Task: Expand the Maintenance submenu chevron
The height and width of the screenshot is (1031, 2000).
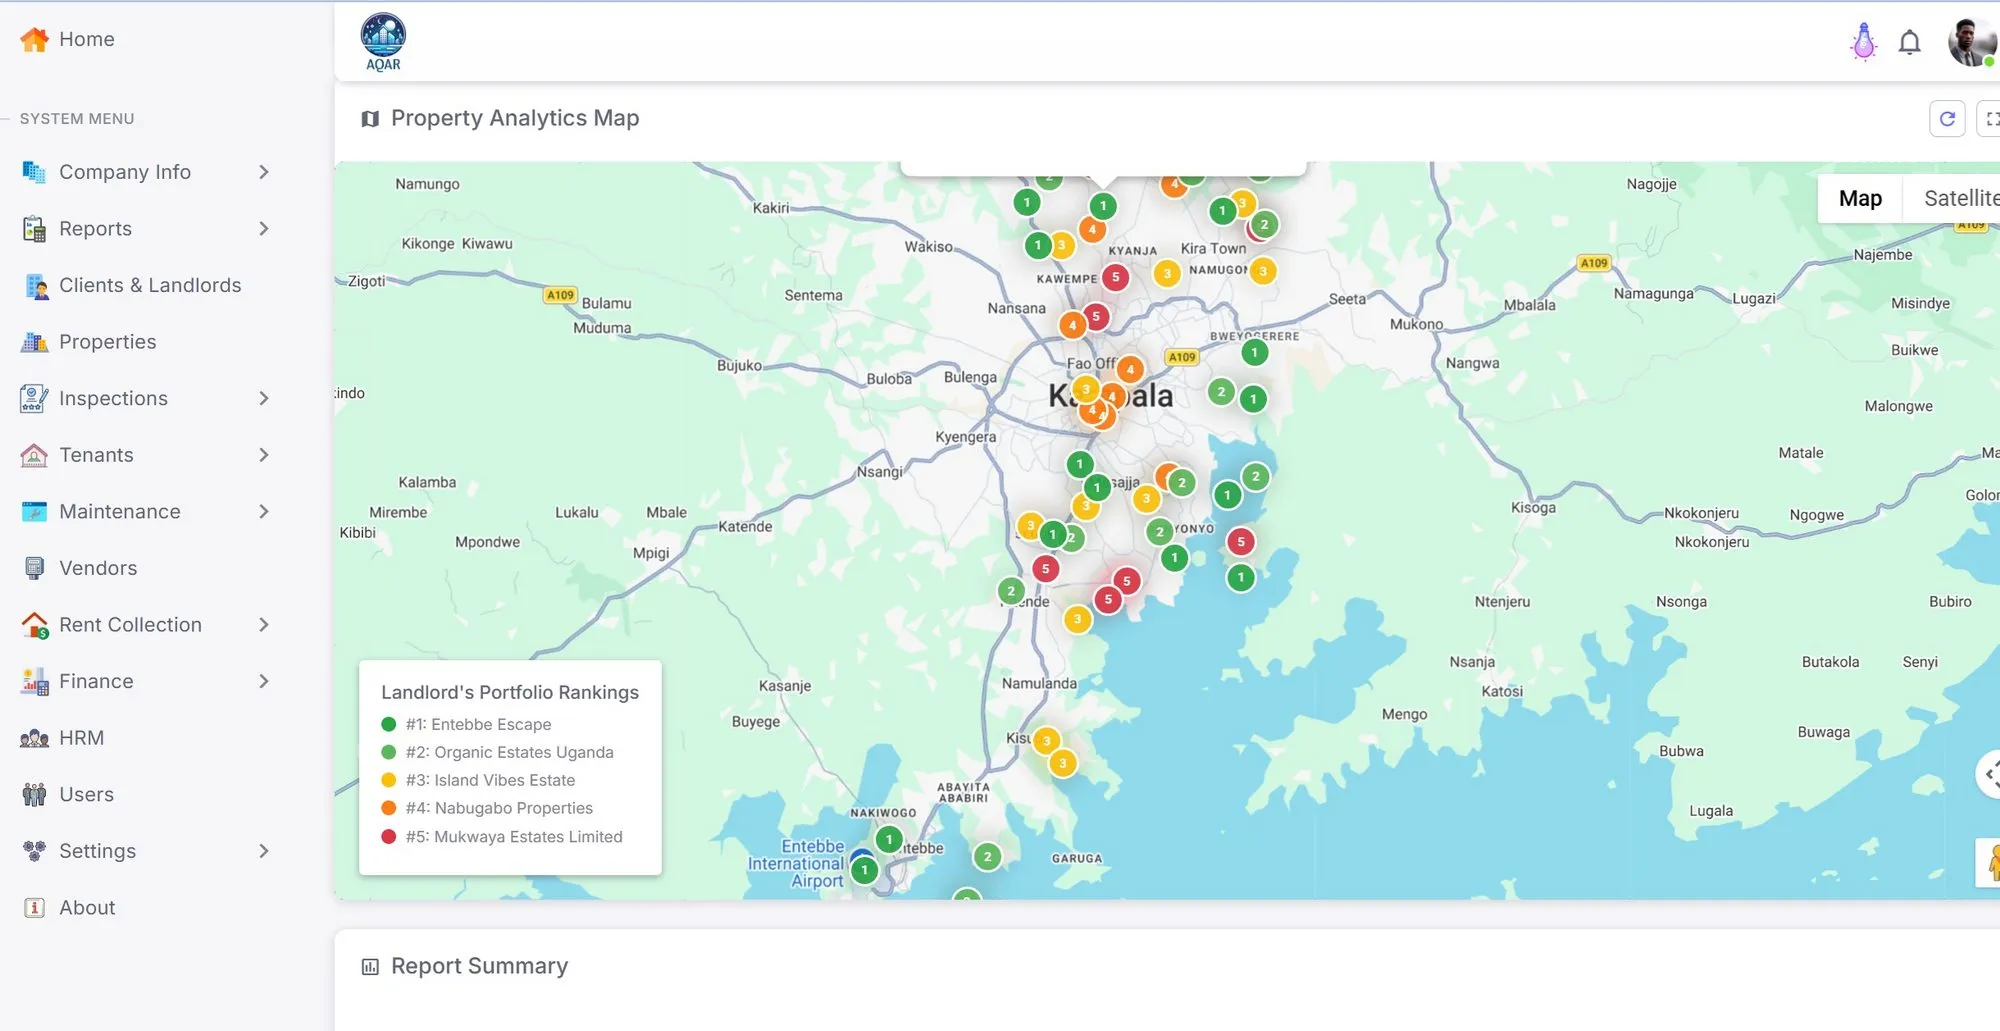Action: [264, 512]
